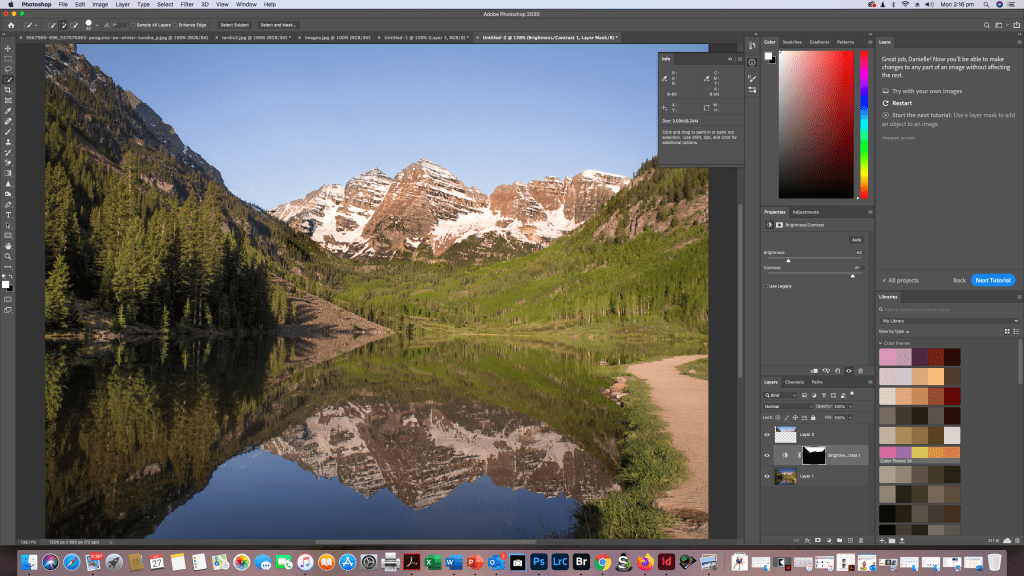
Task: Click the Brightness slider handle
Action: (788, 260)
